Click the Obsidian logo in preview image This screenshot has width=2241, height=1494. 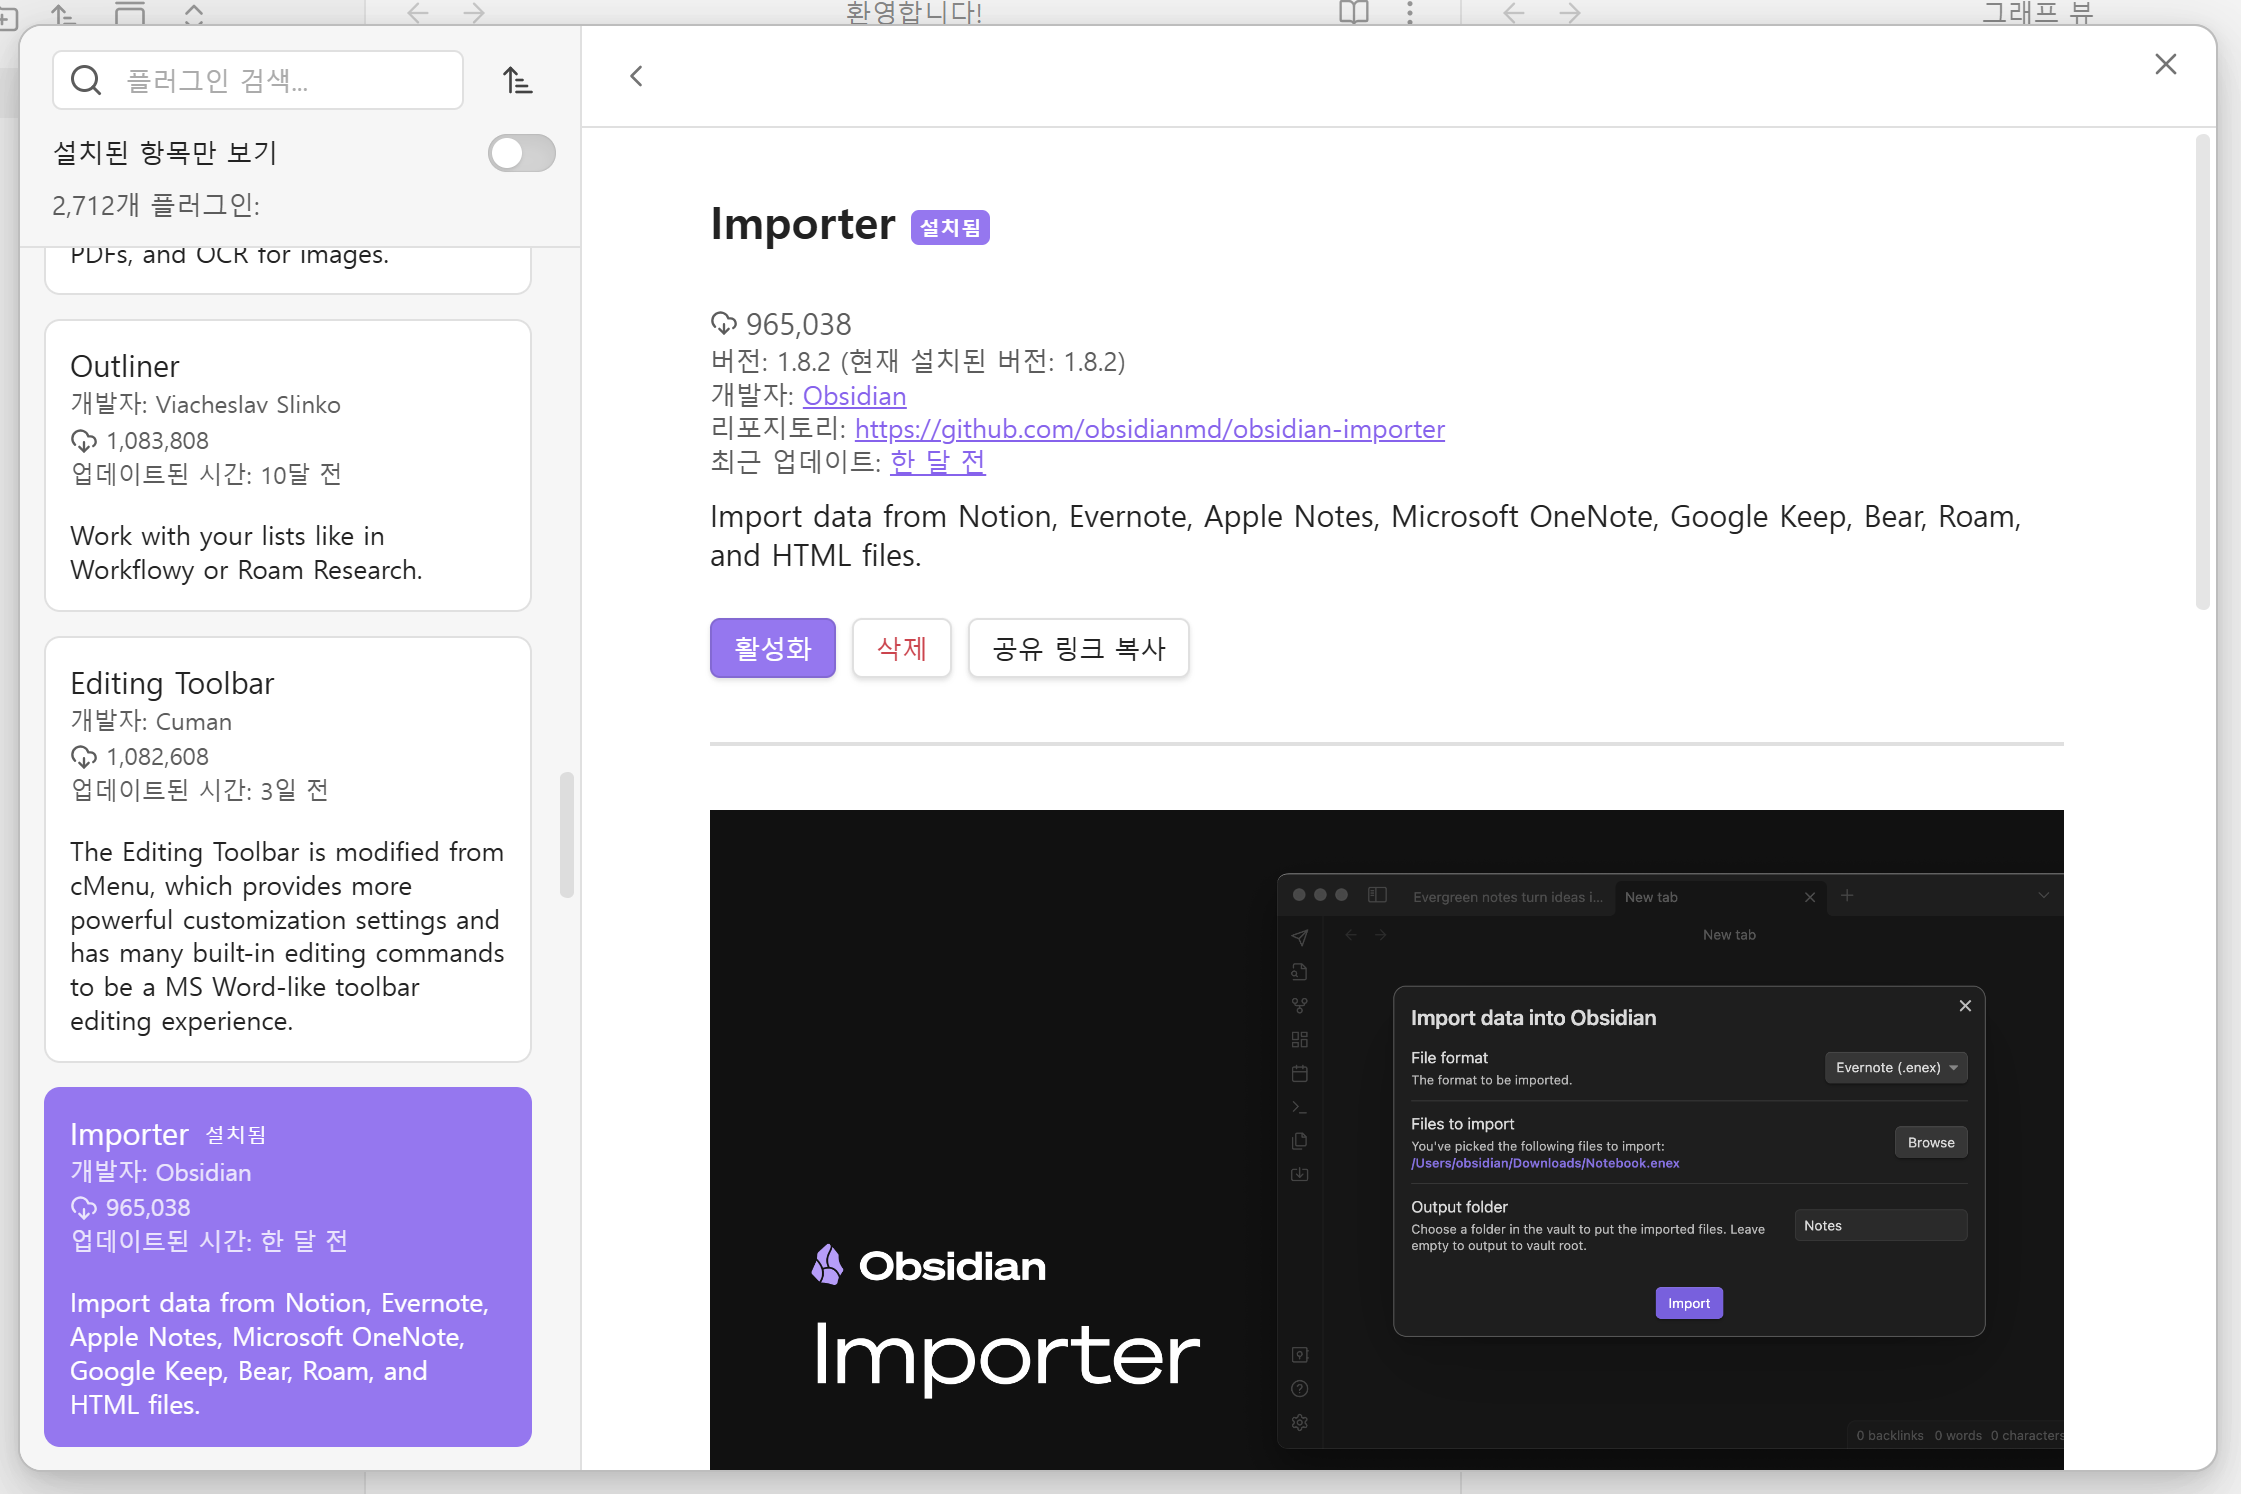pyautogui.click(x=827, y=1265)
